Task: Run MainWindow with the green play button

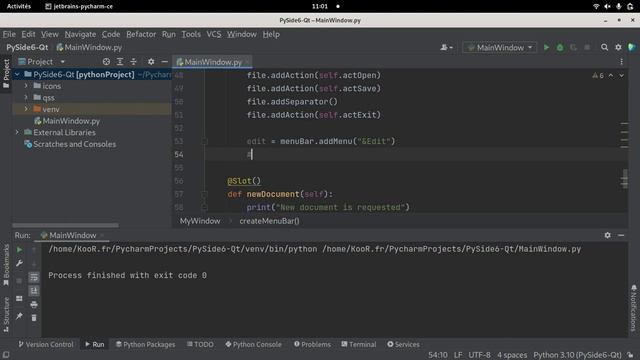Action: tap(546, 47)
